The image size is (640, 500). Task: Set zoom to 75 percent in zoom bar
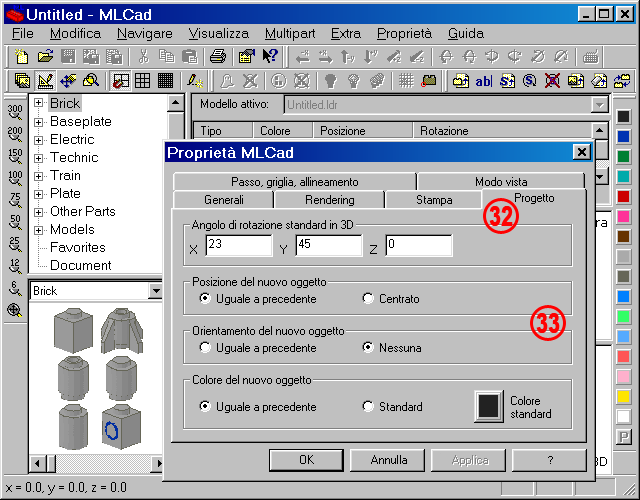tap(15, 200)
